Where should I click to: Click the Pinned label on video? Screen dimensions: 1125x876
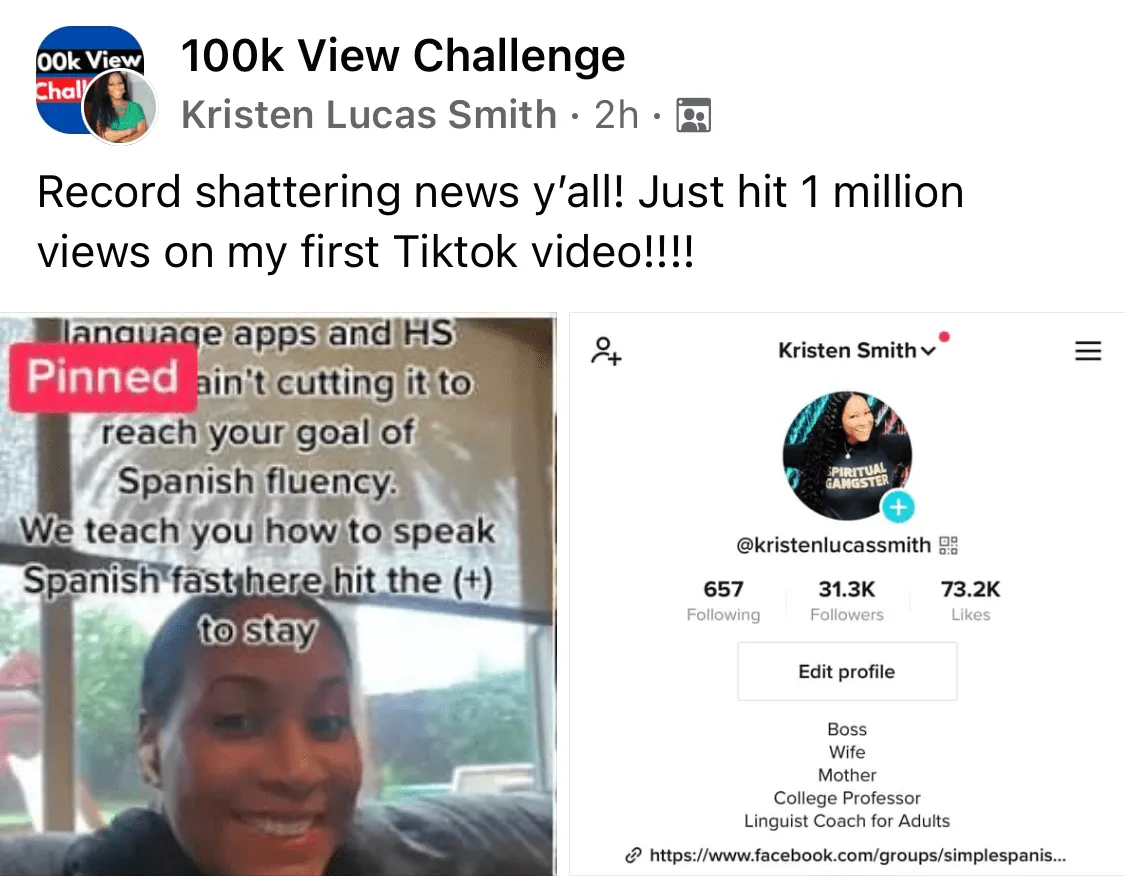tap(103, 377)
